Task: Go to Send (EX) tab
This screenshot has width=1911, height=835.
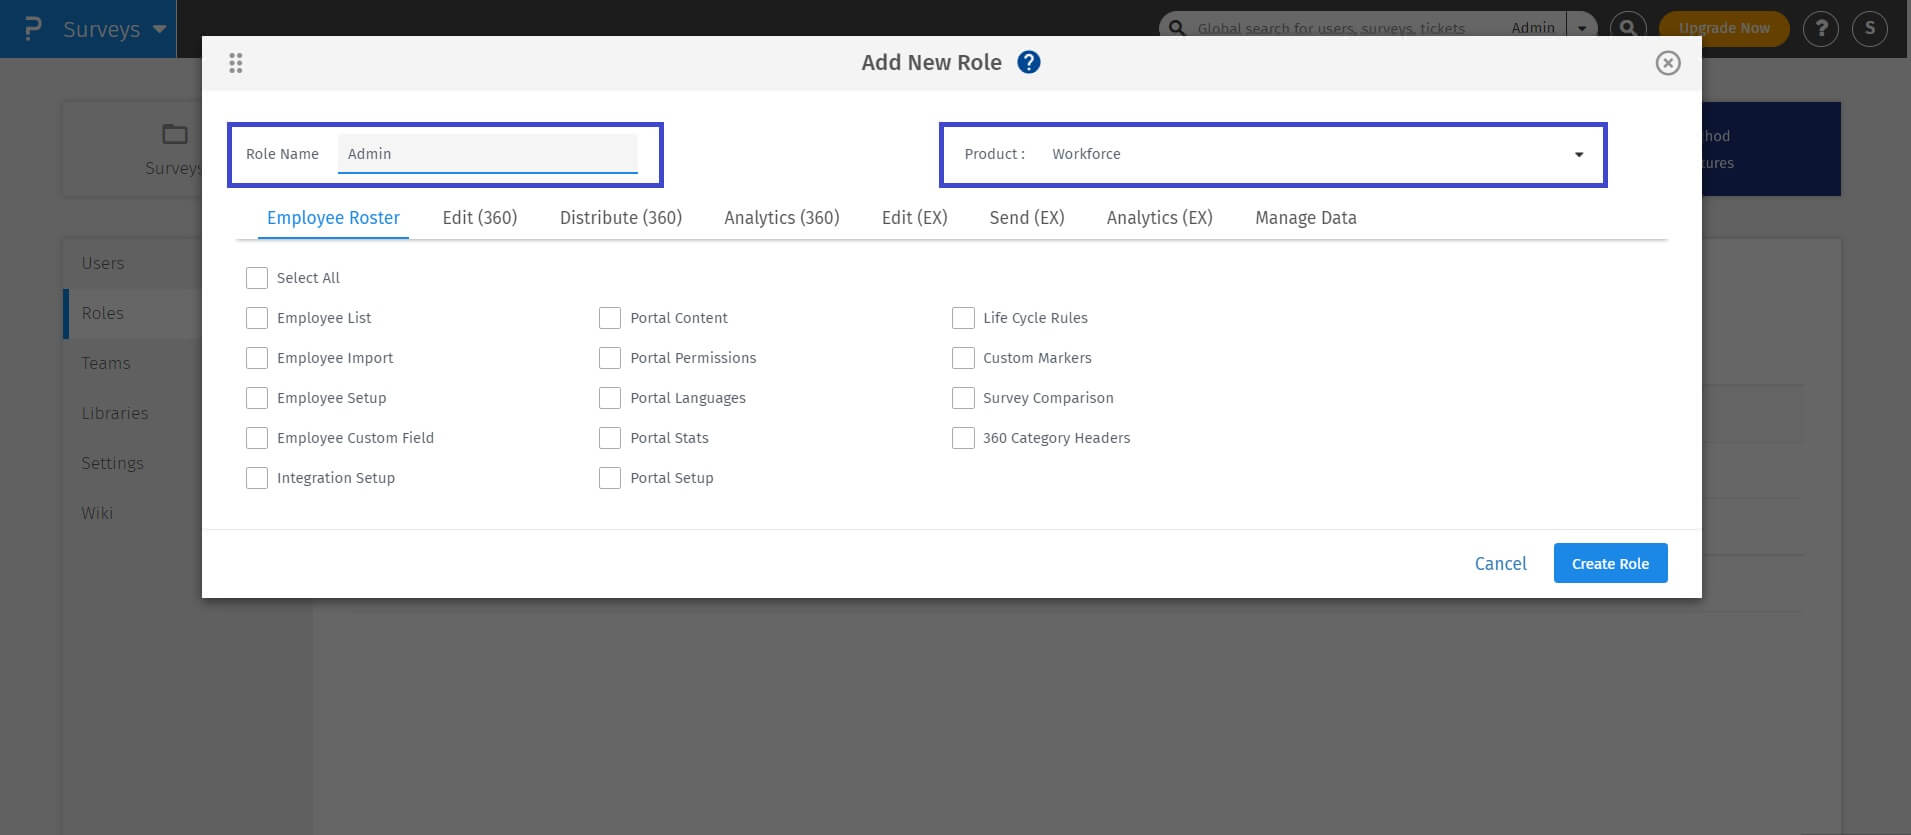Action: tap(1027, 218)
